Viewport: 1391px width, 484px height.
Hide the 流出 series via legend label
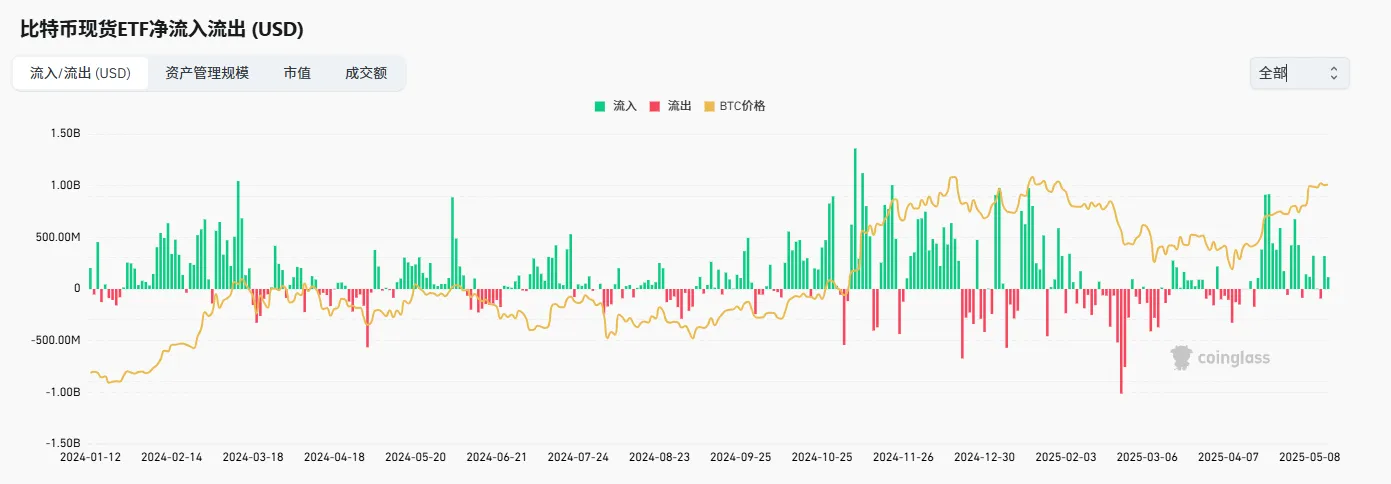tap(679, 106)
